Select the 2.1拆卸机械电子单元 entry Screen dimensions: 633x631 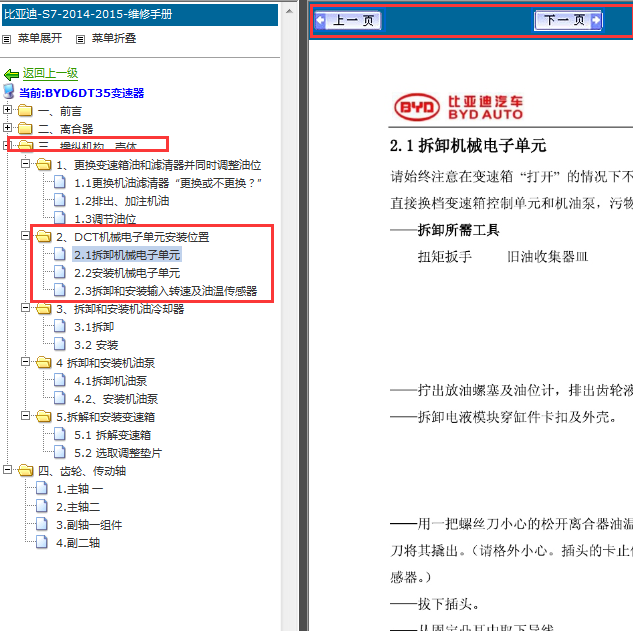coord(127,255)
